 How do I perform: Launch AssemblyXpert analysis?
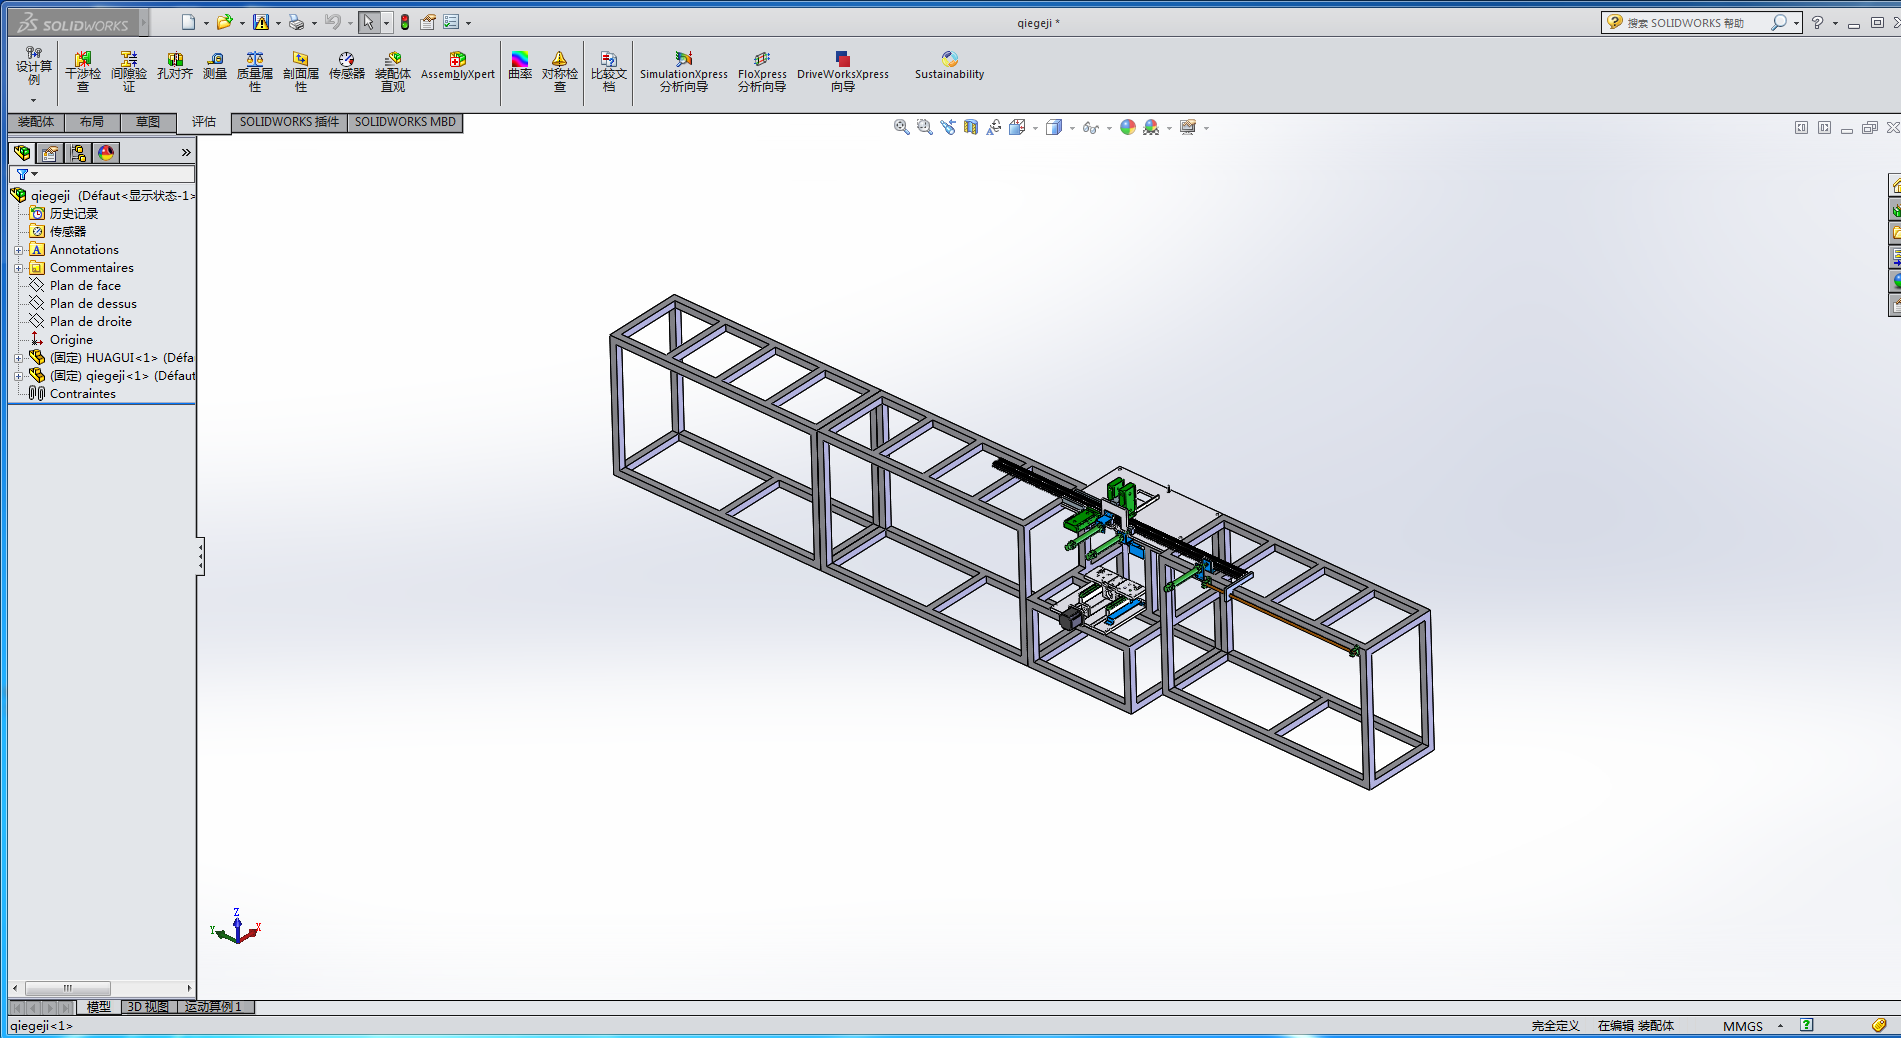point(458,66)
